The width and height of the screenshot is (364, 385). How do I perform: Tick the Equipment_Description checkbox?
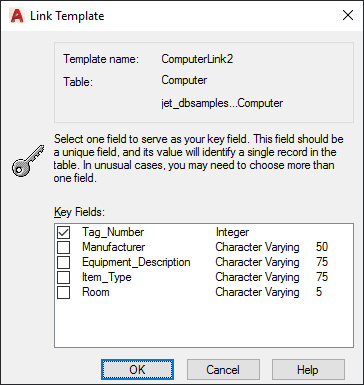(x=63, y=262)
